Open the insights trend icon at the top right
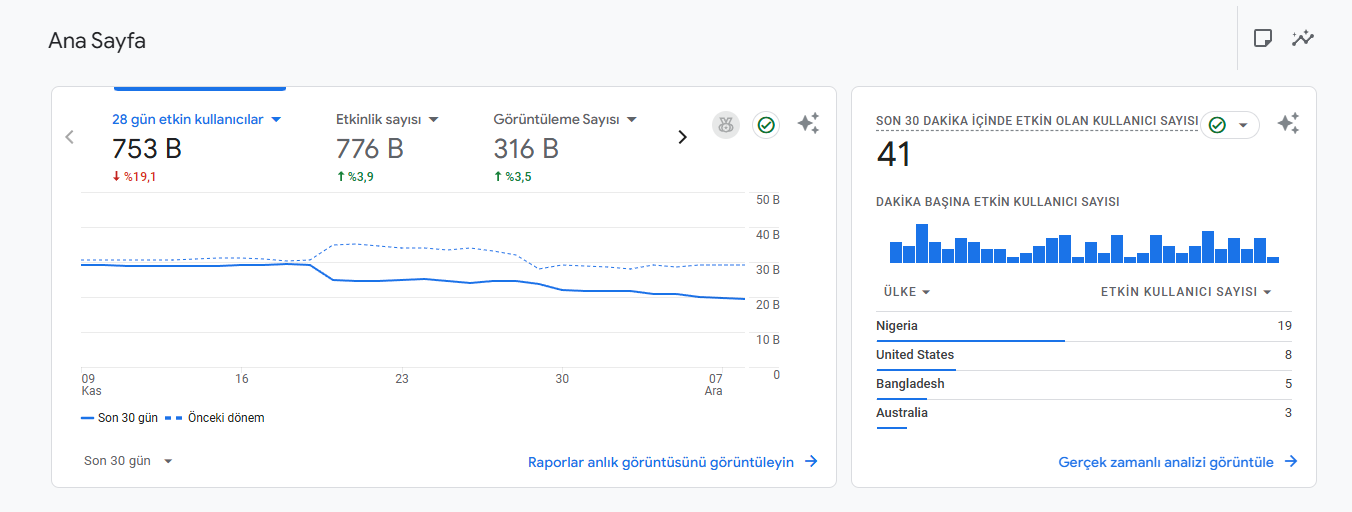This screenshot has width=1352, height=512. 1302,38
